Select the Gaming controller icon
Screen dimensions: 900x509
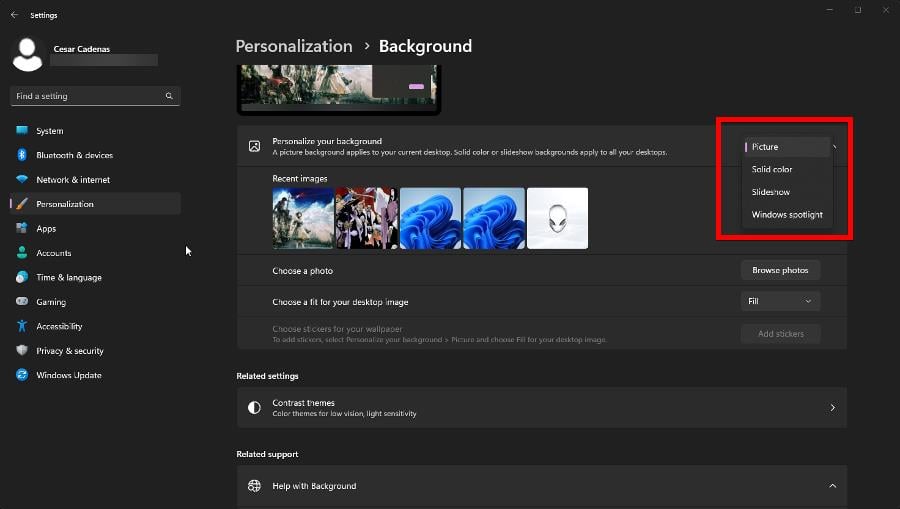coord(21,302)
